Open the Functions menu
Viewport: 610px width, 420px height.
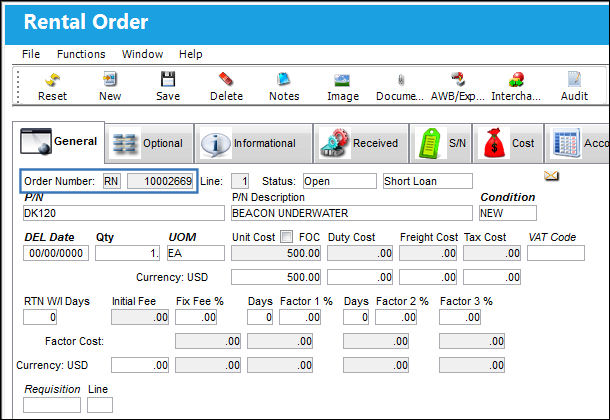point(81,54)
